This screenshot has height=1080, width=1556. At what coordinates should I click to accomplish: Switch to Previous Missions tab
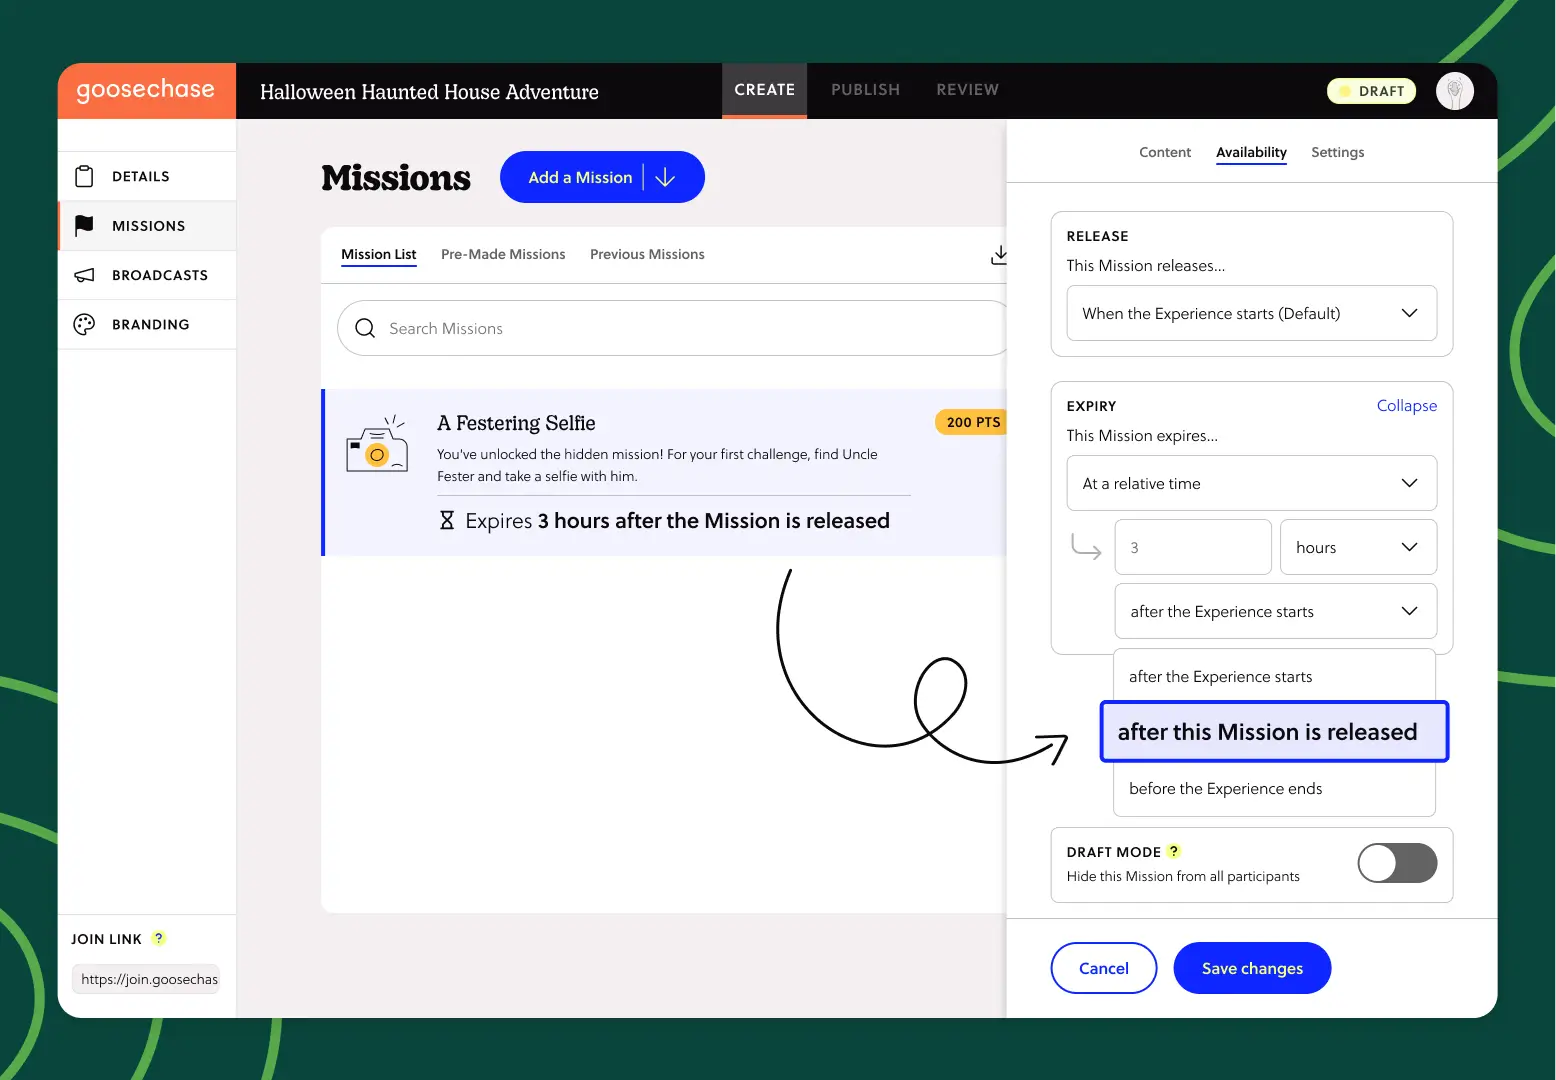point(647,254)
